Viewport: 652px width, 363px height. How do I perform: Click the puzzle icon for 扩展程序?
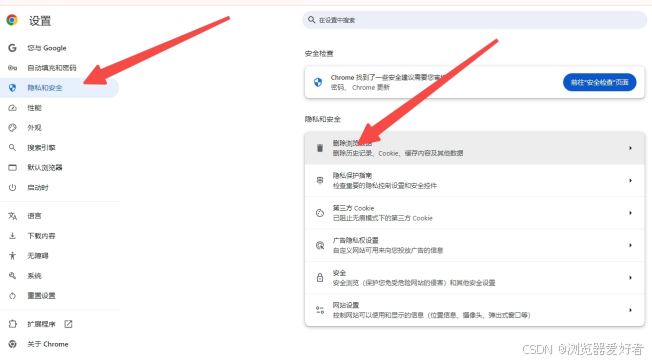12,324
